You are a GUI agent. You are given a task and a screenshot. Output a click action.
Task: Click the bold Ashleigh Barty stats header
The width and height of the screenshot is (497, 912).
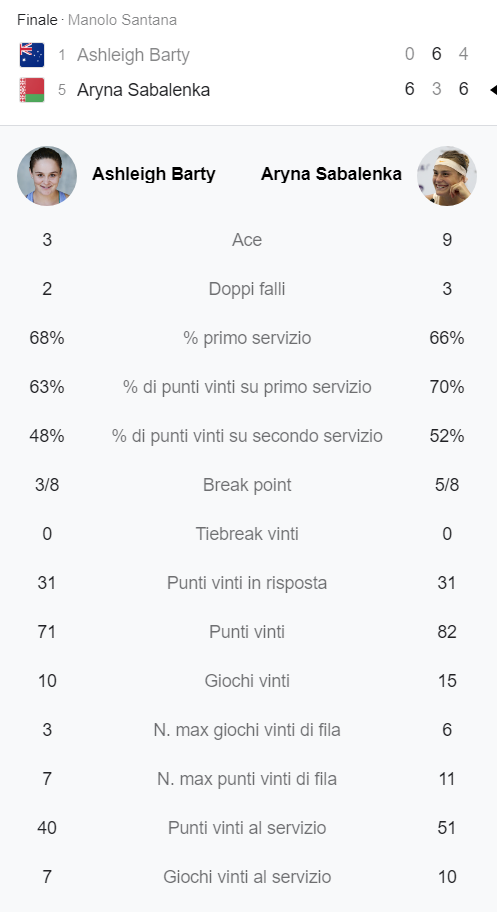click(154, 174)
